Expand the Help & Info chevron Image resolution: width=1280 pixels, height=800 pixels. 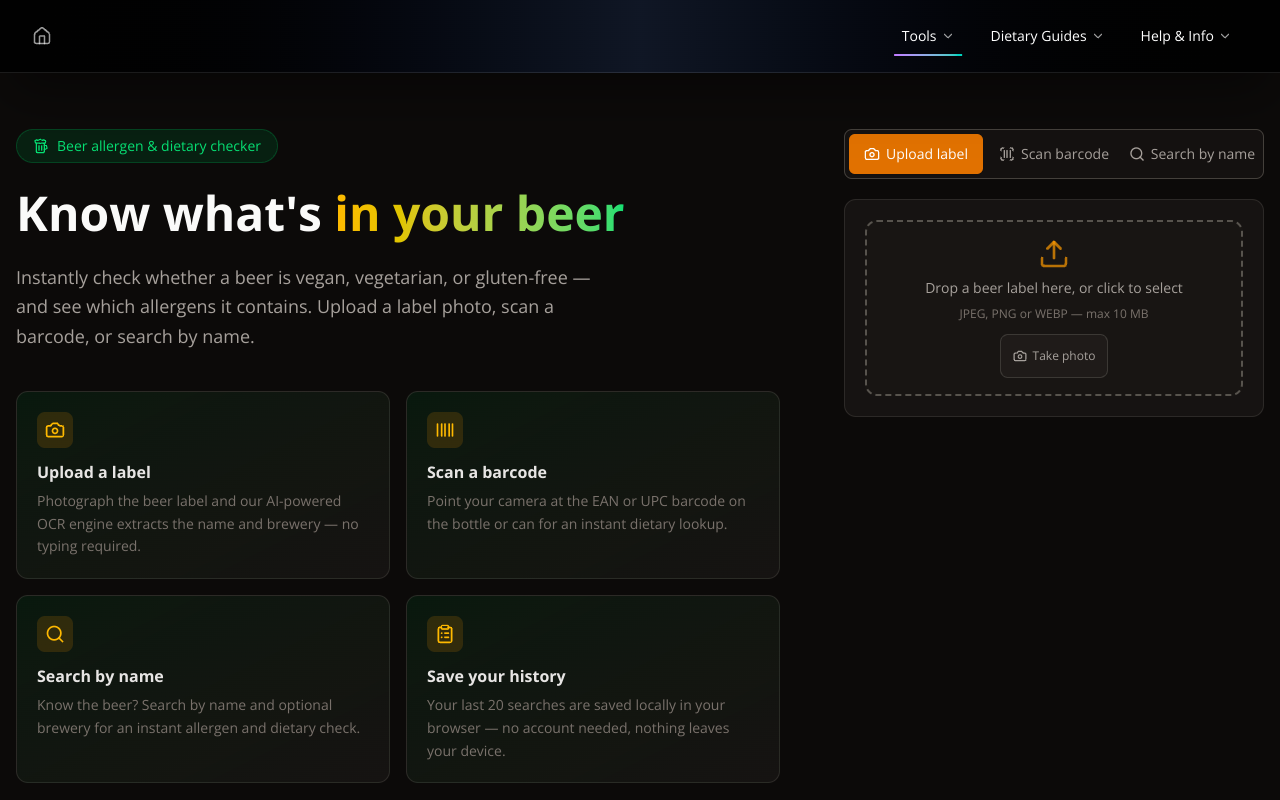coord(1225,36)
